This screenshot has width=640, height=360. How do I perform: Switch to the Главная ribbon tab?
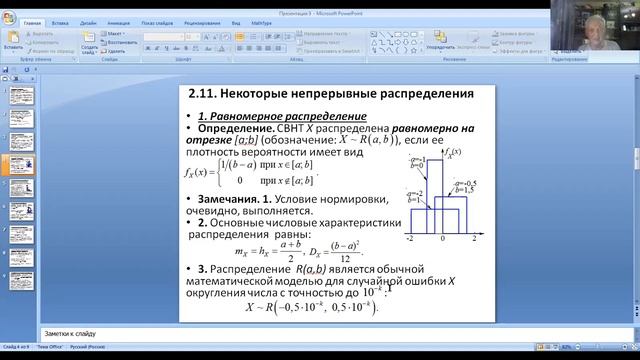[x=32, y=24]
